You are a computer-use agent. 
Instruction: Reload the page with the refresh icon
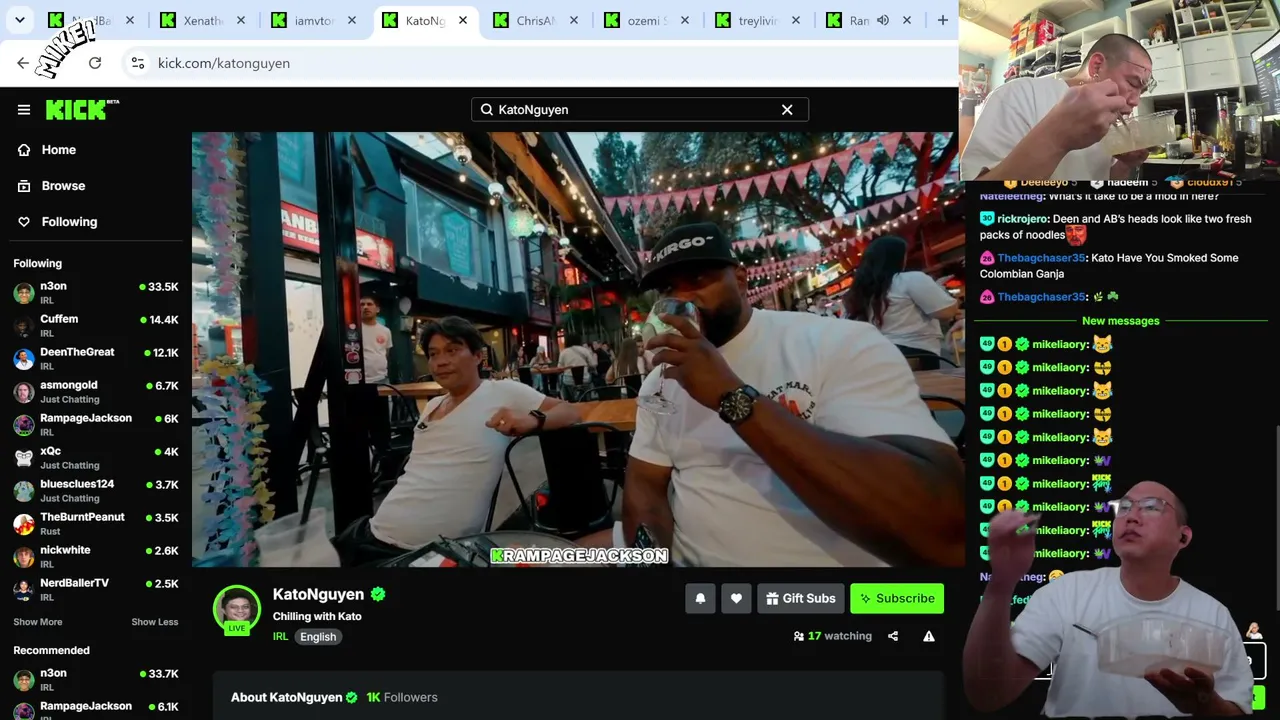(95, 63)
